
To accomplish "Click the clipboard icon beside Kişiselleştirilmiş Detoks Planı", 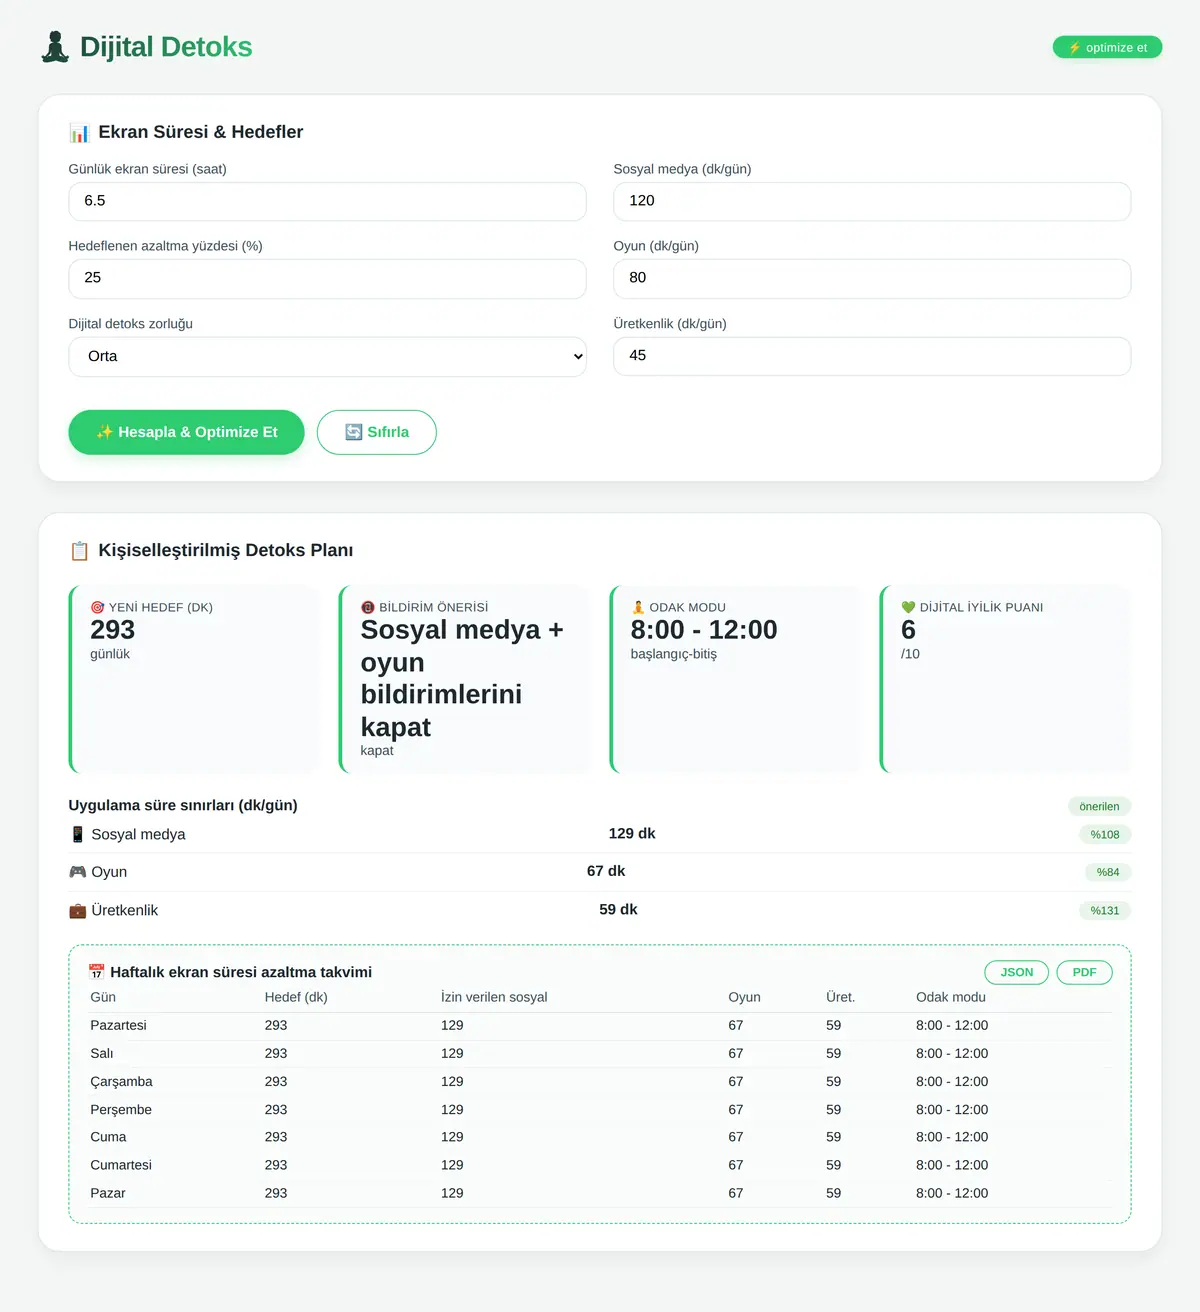I will [x=79, y=551].
